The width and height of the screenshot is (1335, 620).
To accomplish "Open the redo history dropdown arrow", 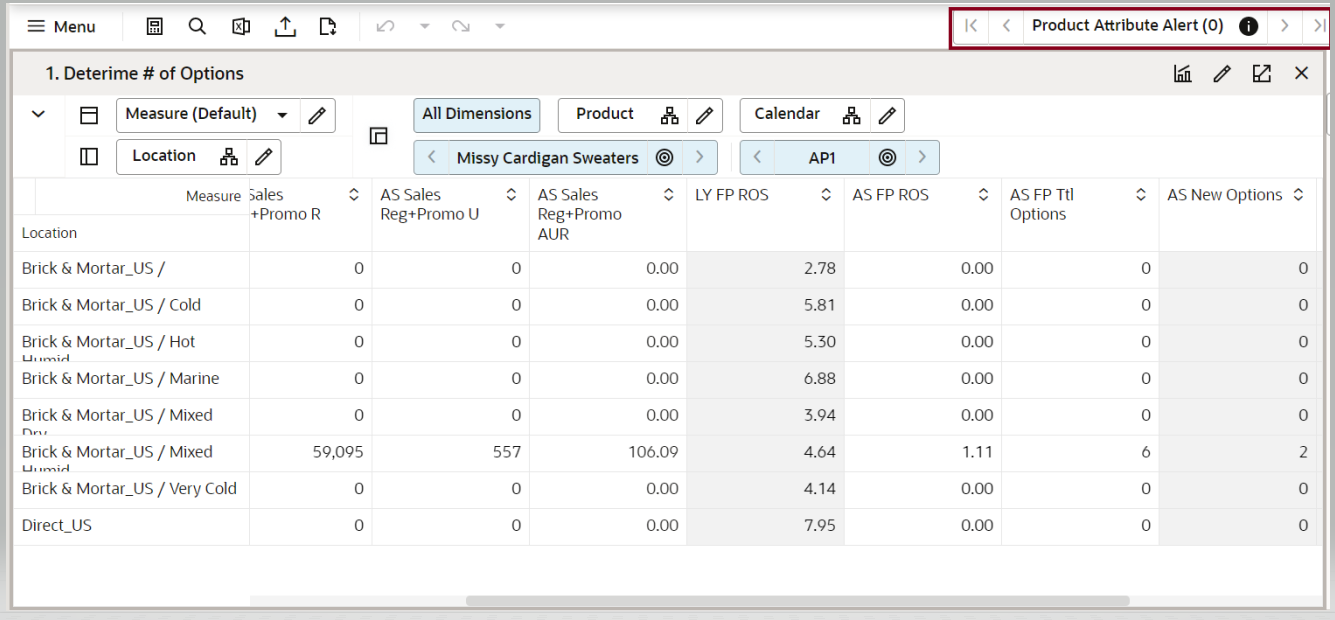I will click(500, 27).
